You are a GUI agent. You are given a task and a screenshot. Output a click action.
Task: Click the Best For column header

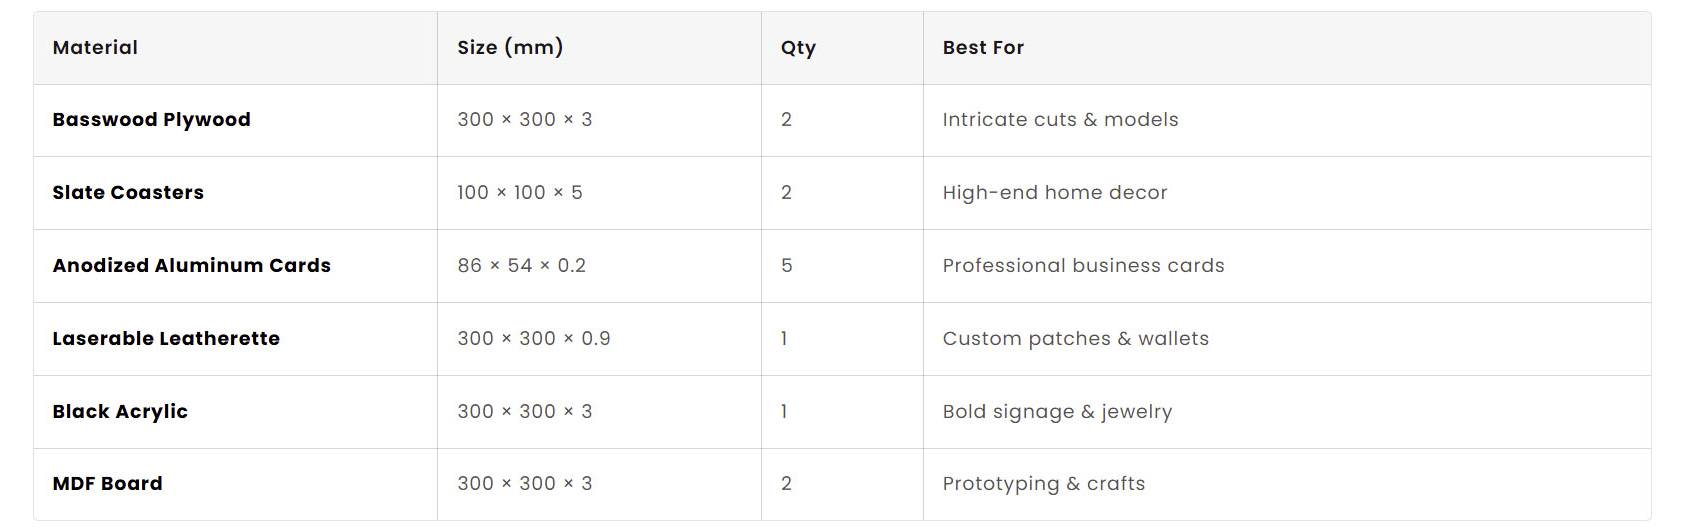983,47
